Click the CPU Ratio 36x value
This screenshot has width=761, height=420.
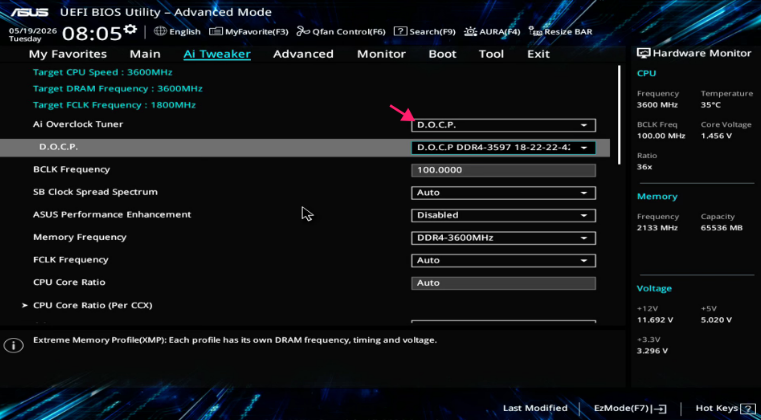coord(645,167)
